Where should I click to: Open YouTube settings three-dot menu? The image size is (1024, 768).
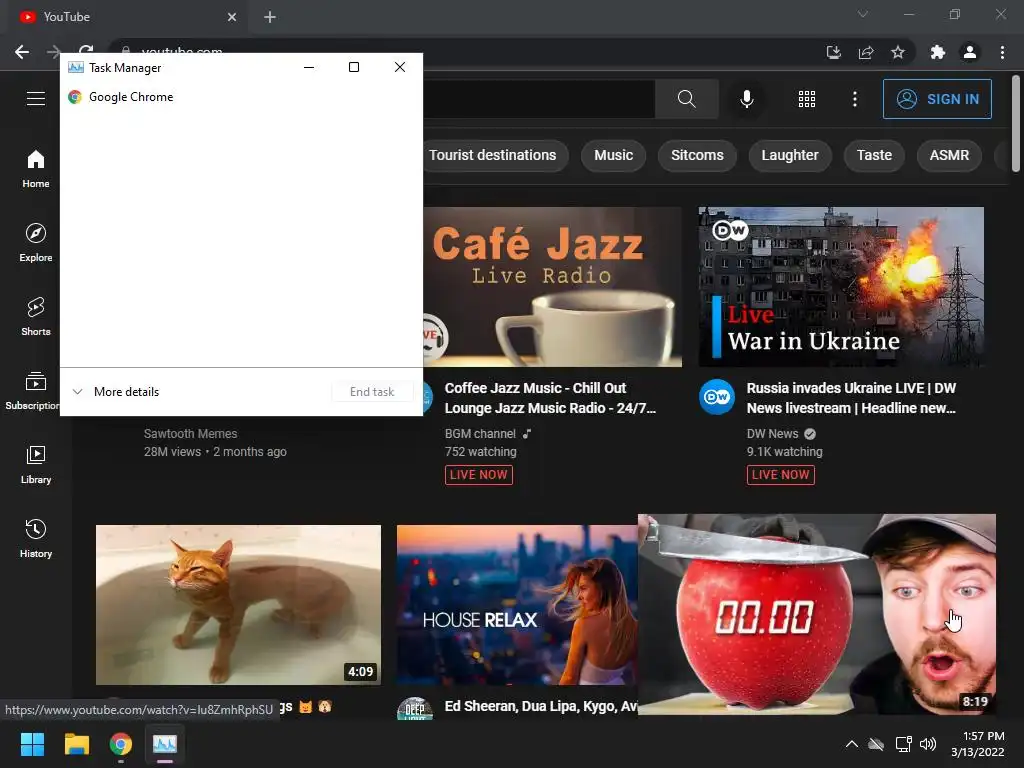tap(854, 99)
